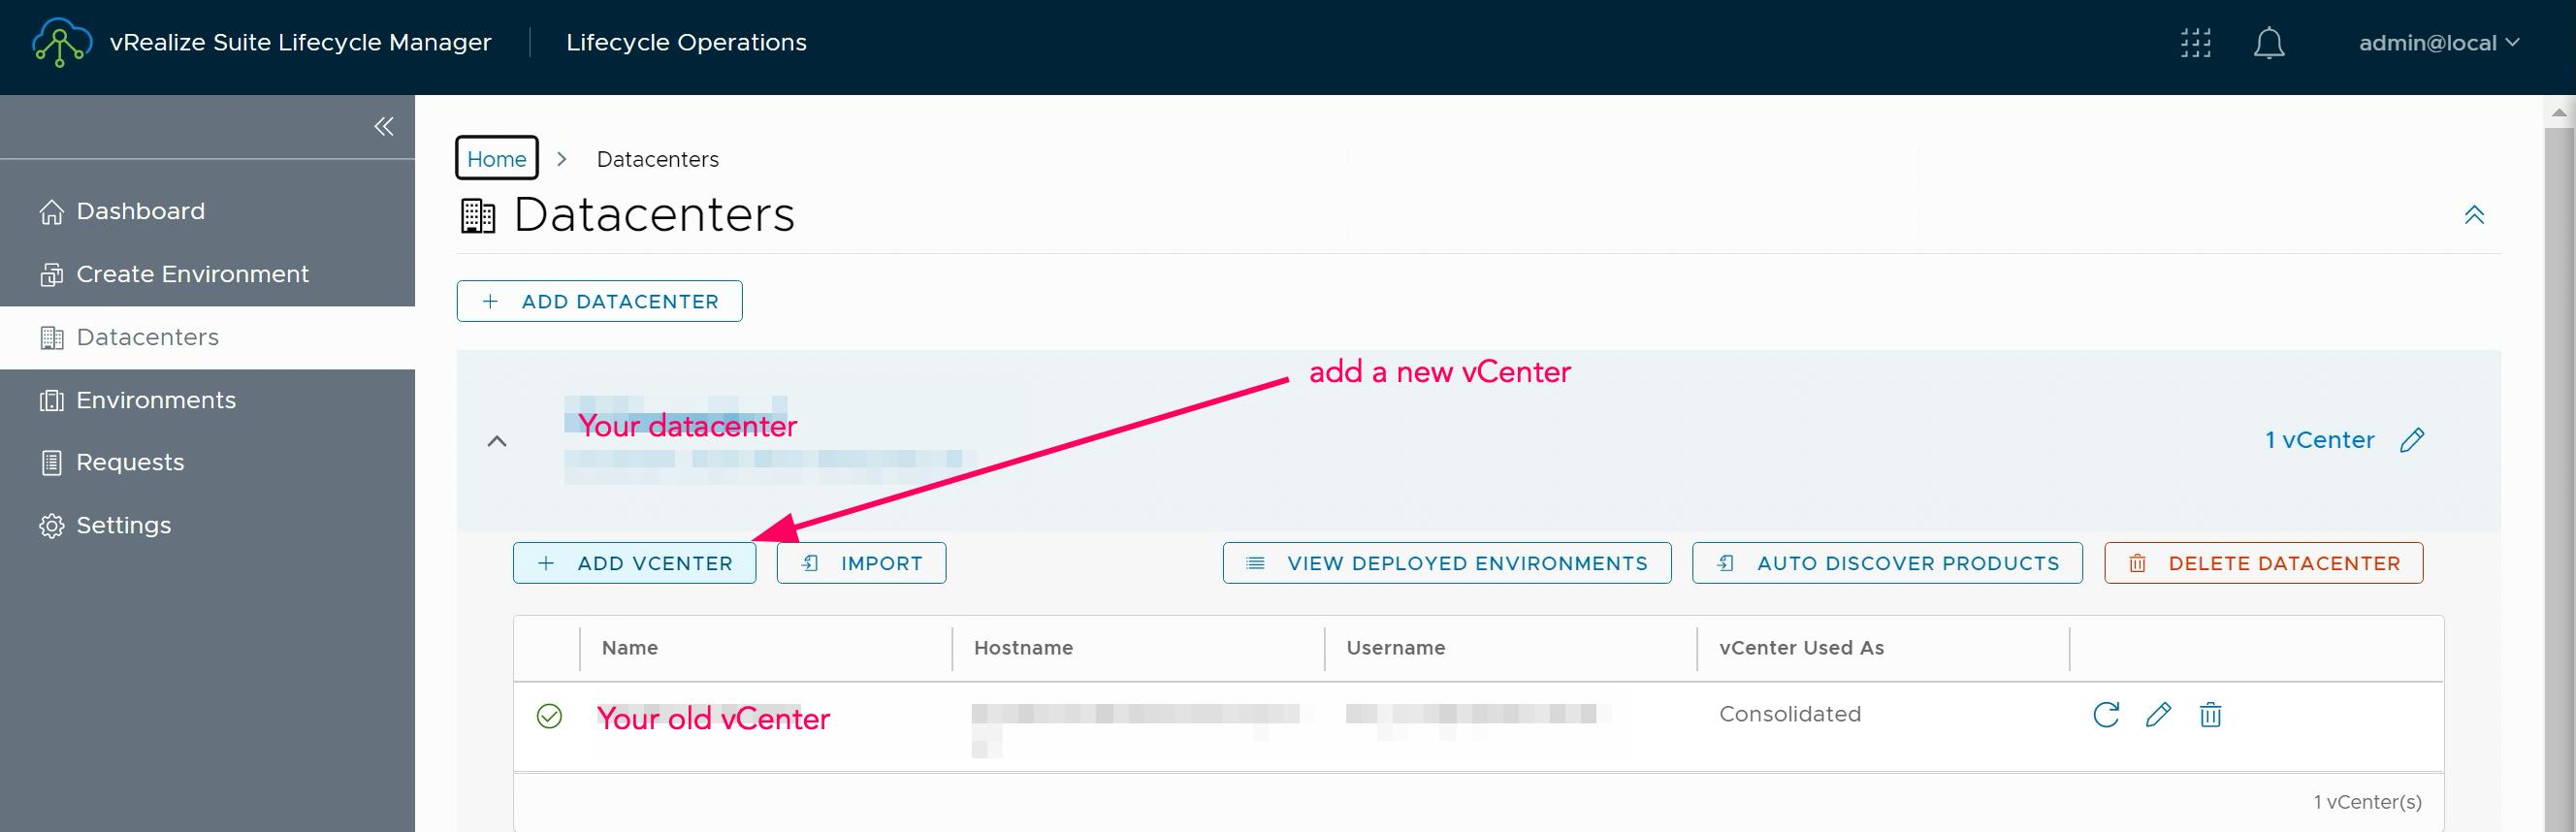The image size is (2576, 832).
Task: Open the notifications bell
Action: [x=2268, y=43]
